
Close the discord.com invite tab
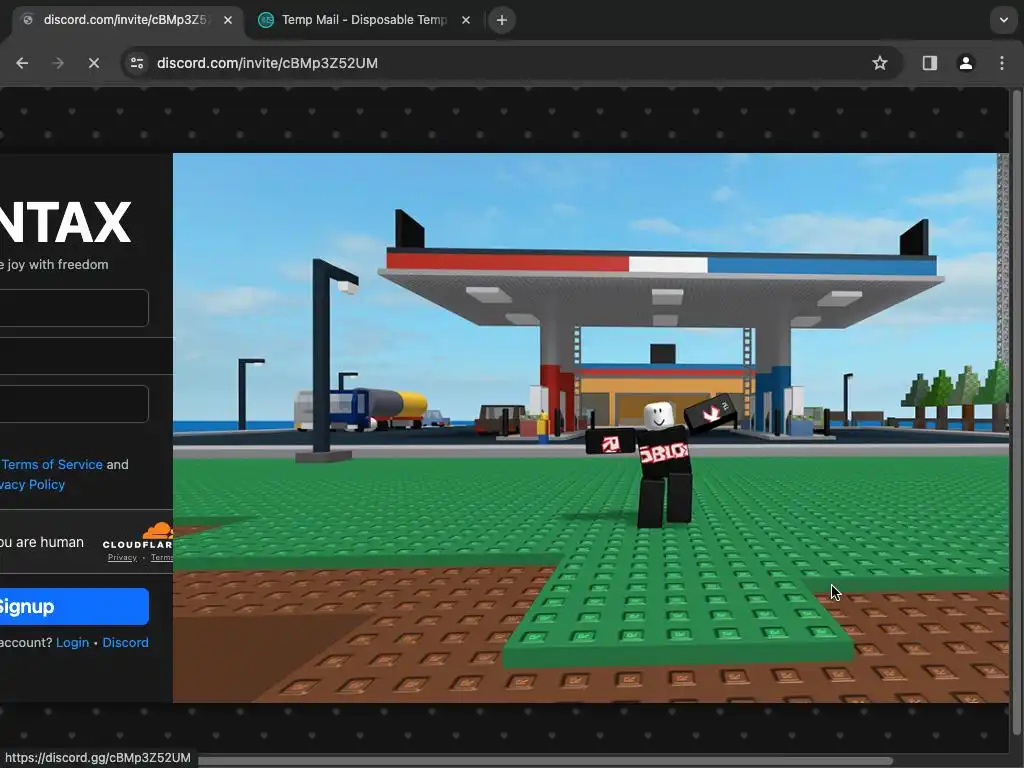[228, 20]
